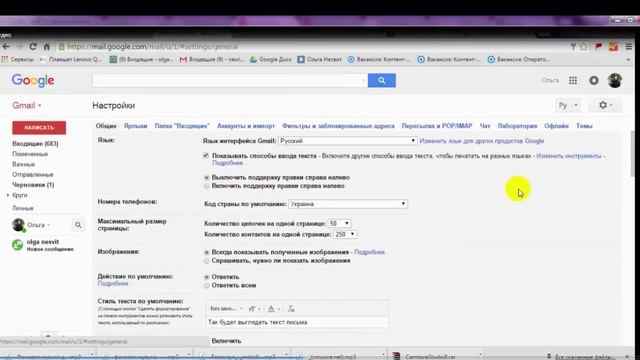The width and height of the screenshot is (640, 360).
Task: Click the Общие settings tab
Action: point(106,126)
